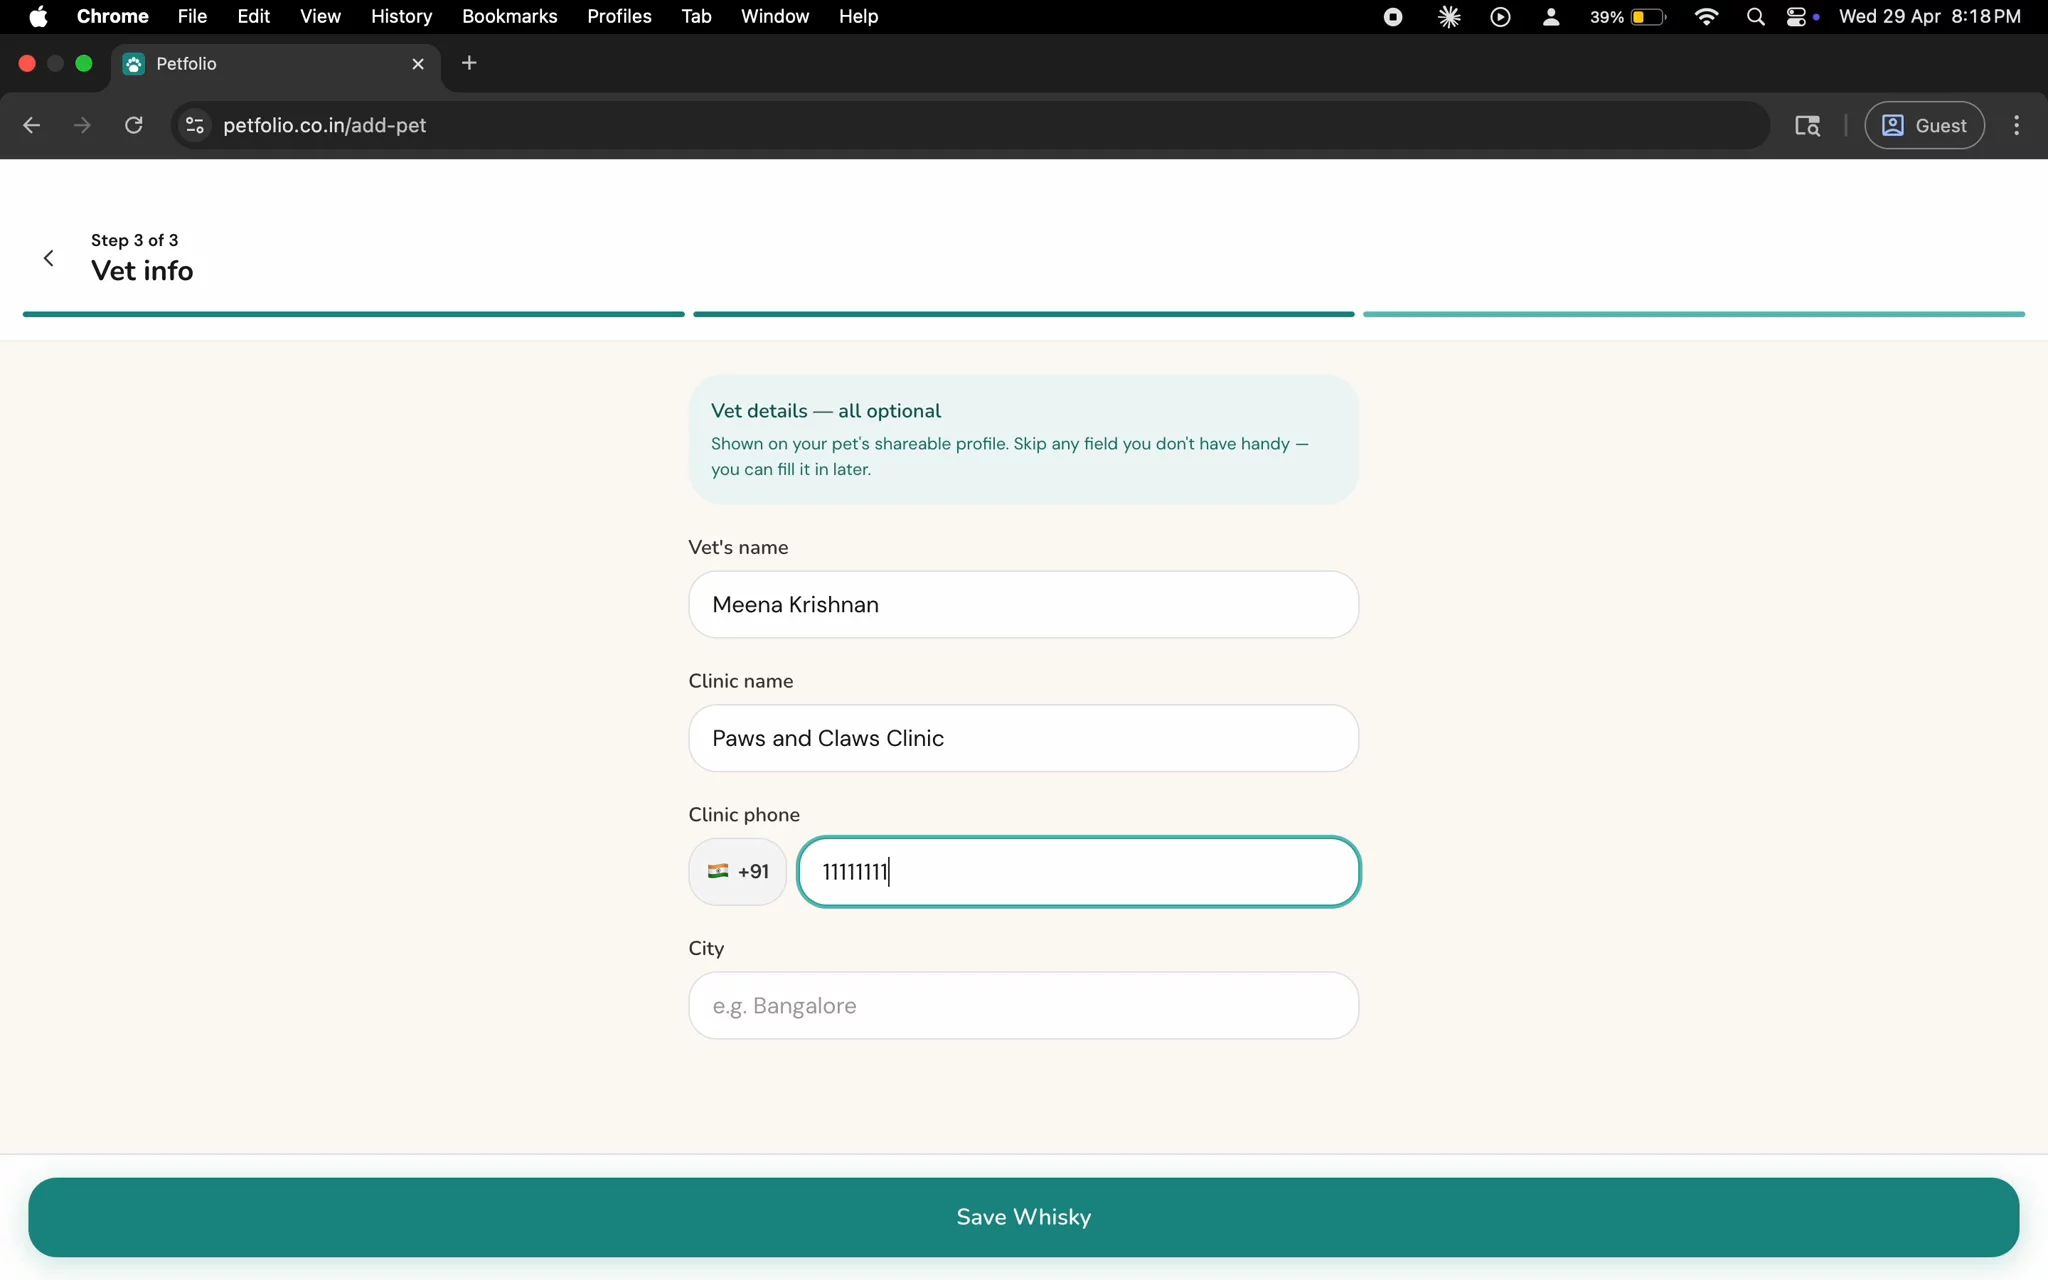2048x1280 pixels.
Task: Close the Petfolio tab
Action: [x=418, y=64]
